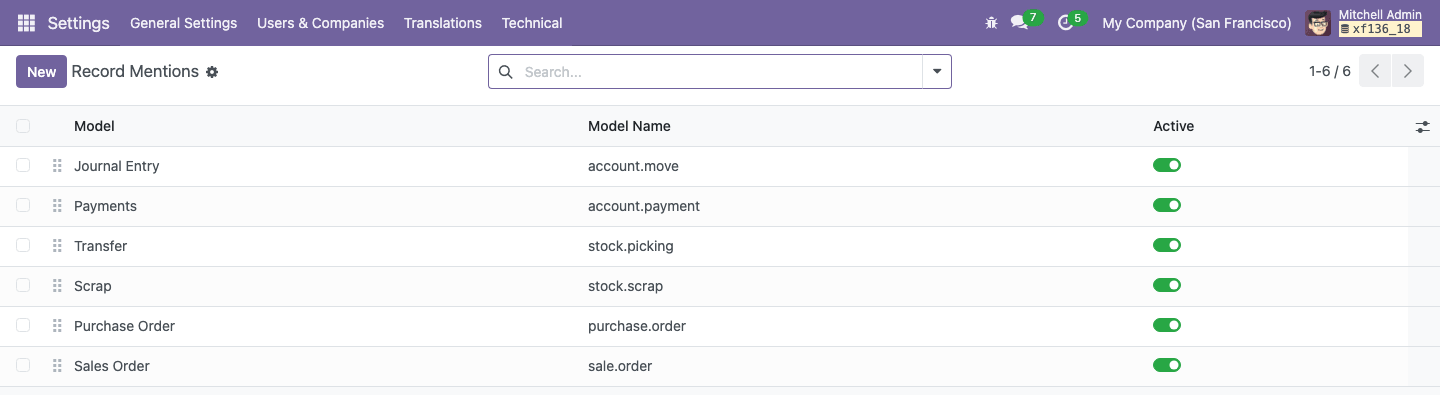Click the search magnifier icon

point(505,72)
